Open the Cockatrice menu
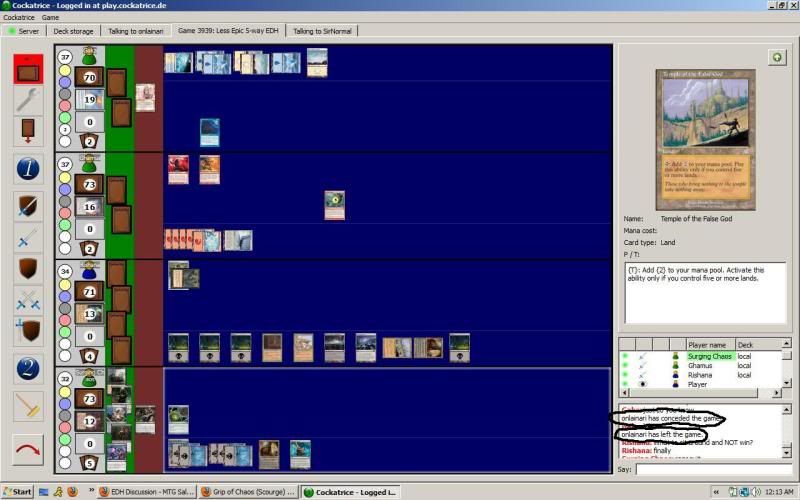The width and height of the screenshot is (800, 500). tap(19, 17)
